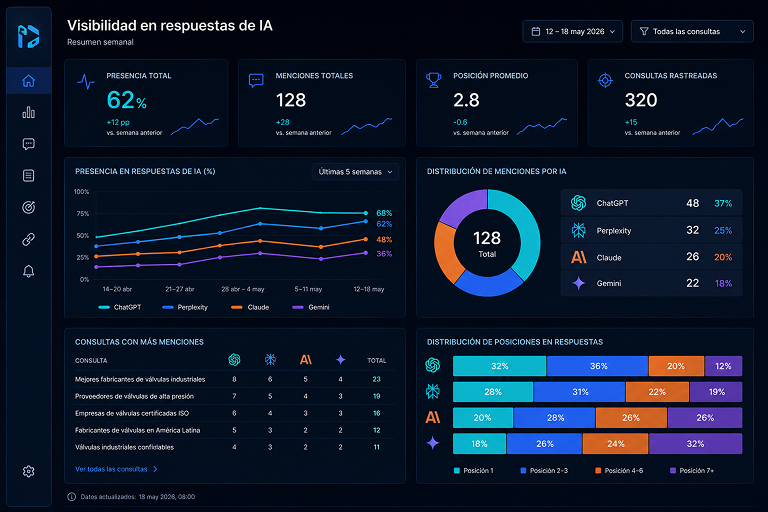Open the Home dashboard in the sidebar

click(x=28, y=80)
